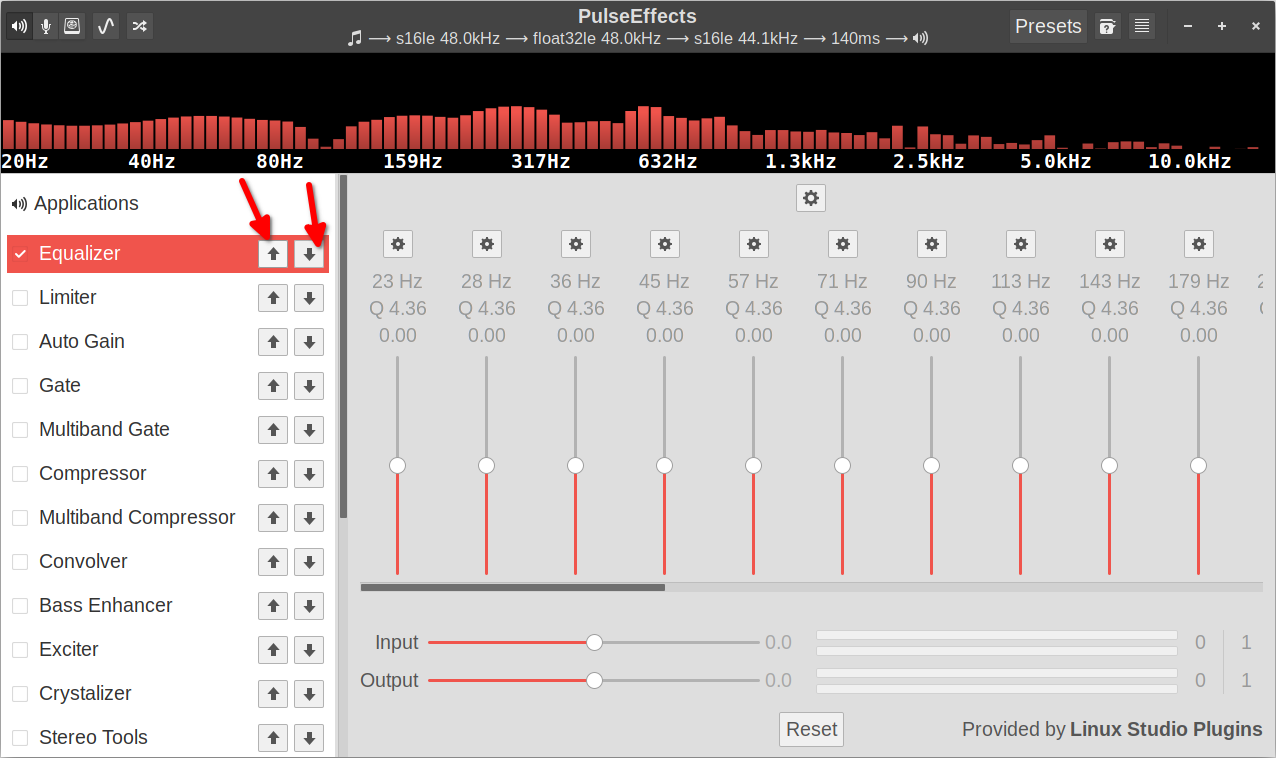Enable the Convolver checkbox
This screenshot has height=758, width=1276.
20,562
